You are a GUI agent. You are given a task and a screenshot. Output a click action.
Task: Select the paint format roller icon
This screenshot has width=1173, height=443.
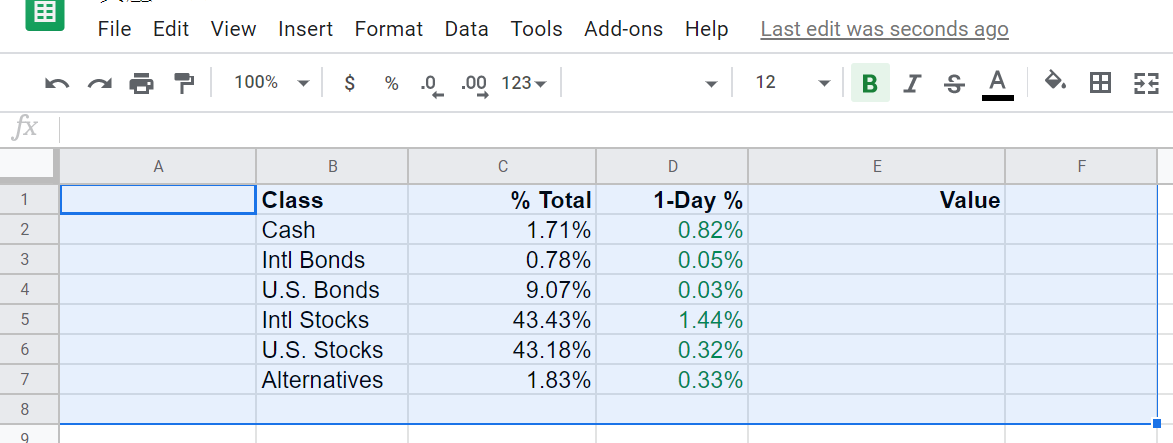click(184, 84)
